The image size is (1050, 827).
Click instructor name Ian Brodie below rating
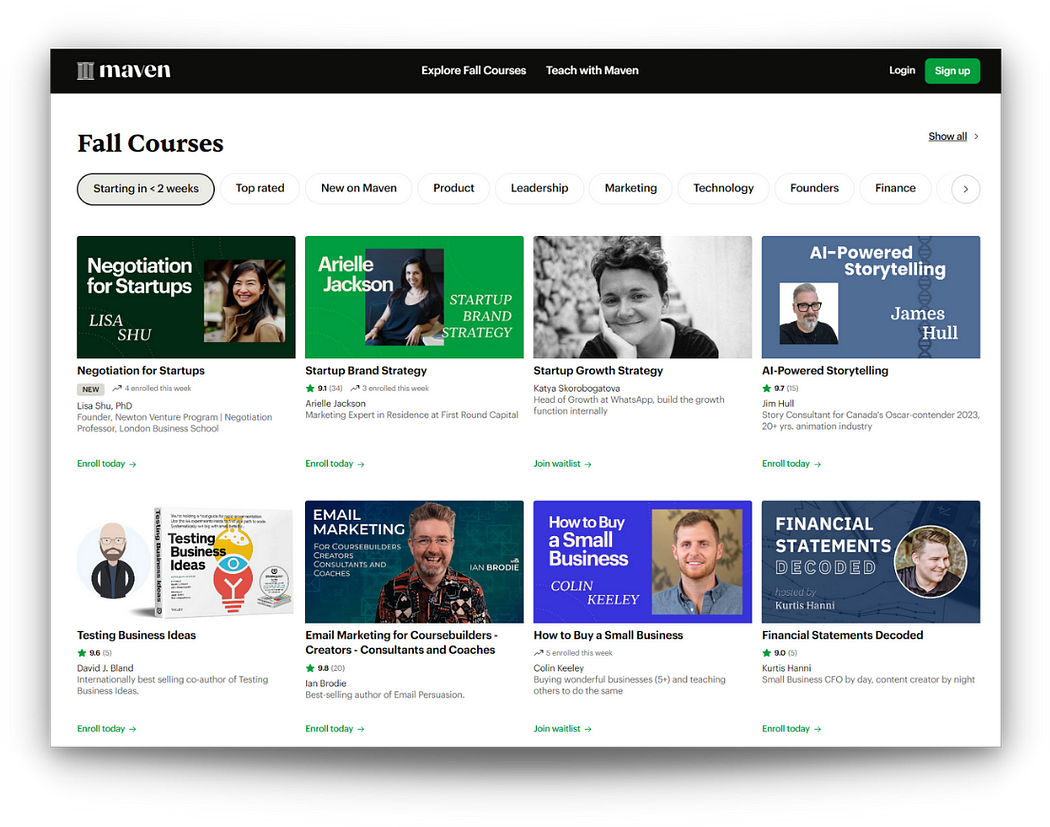point(325,684)
